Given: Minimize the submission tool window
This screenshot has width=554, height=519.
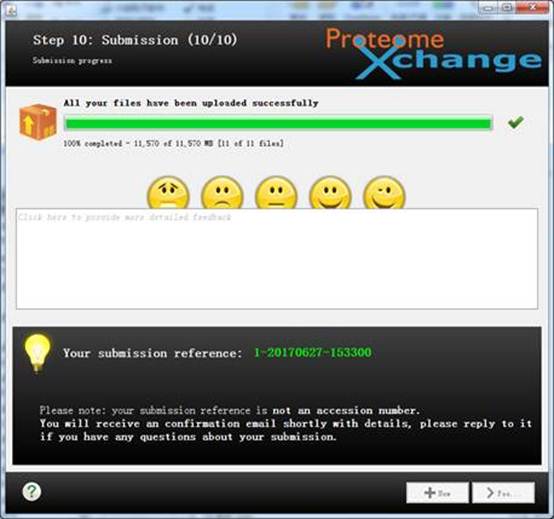Looking at the screenshot, I should (488, 8).
